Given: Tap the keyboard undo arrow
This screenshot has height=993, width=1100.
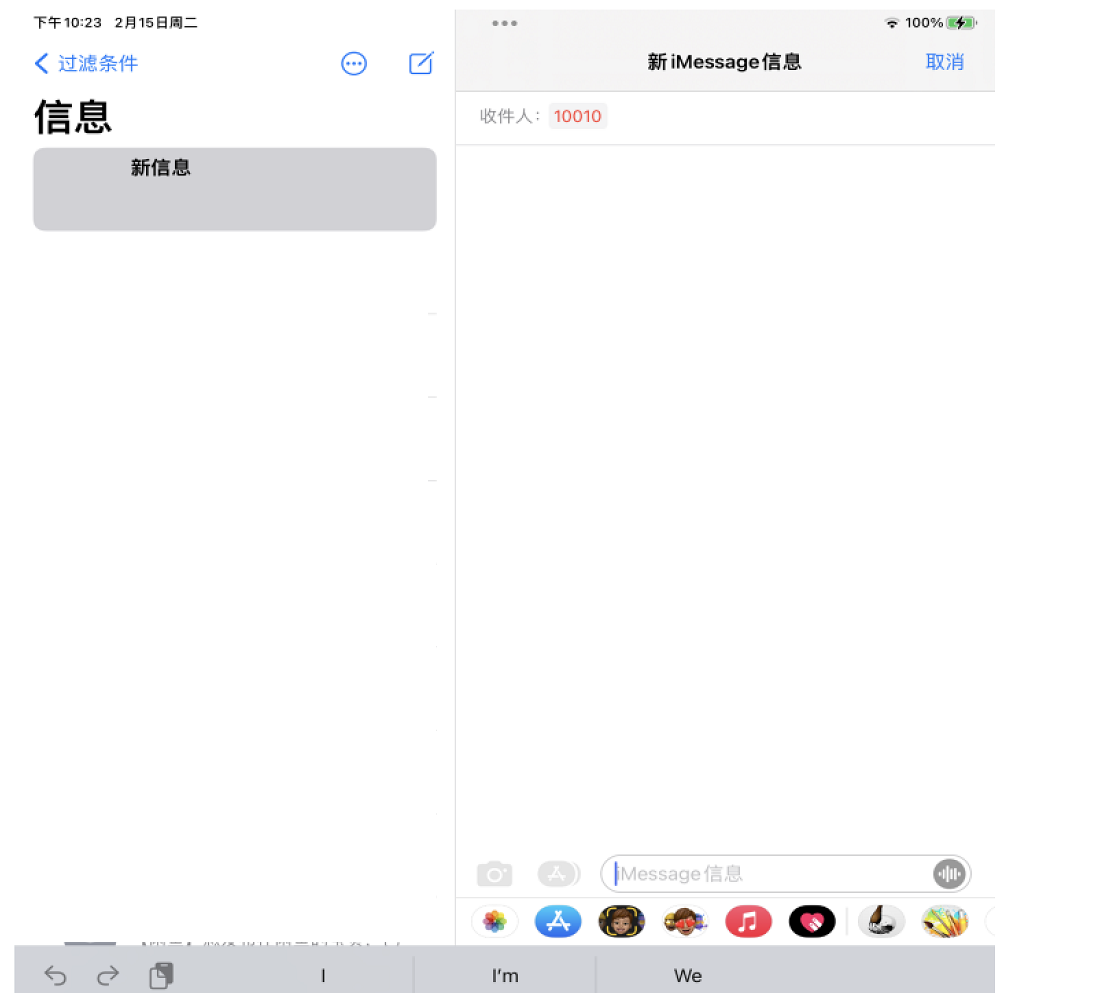Looking at the screenshot, I should [55, 975].
